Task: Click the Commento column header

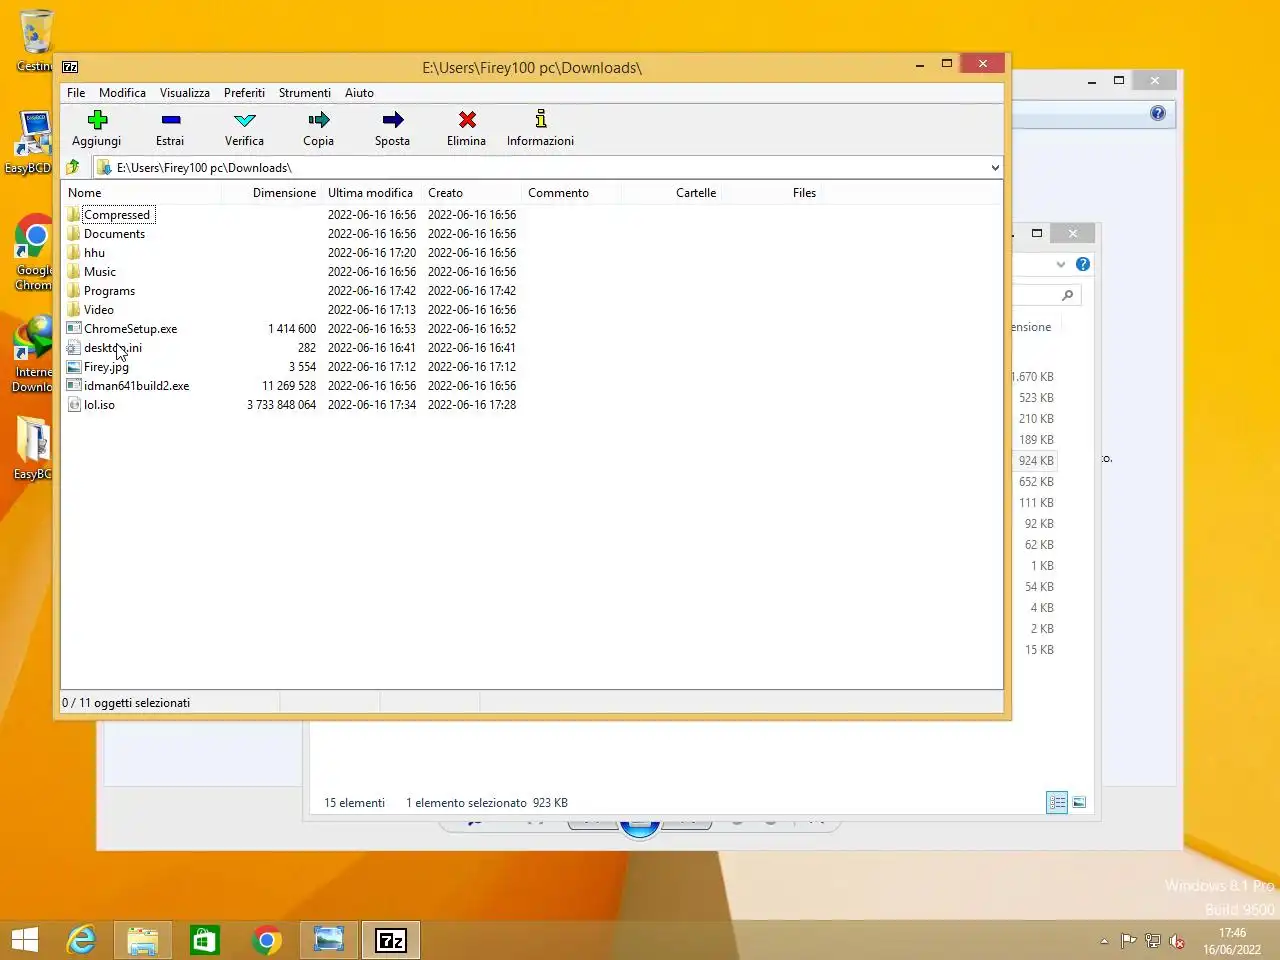Action: (571, 193)
